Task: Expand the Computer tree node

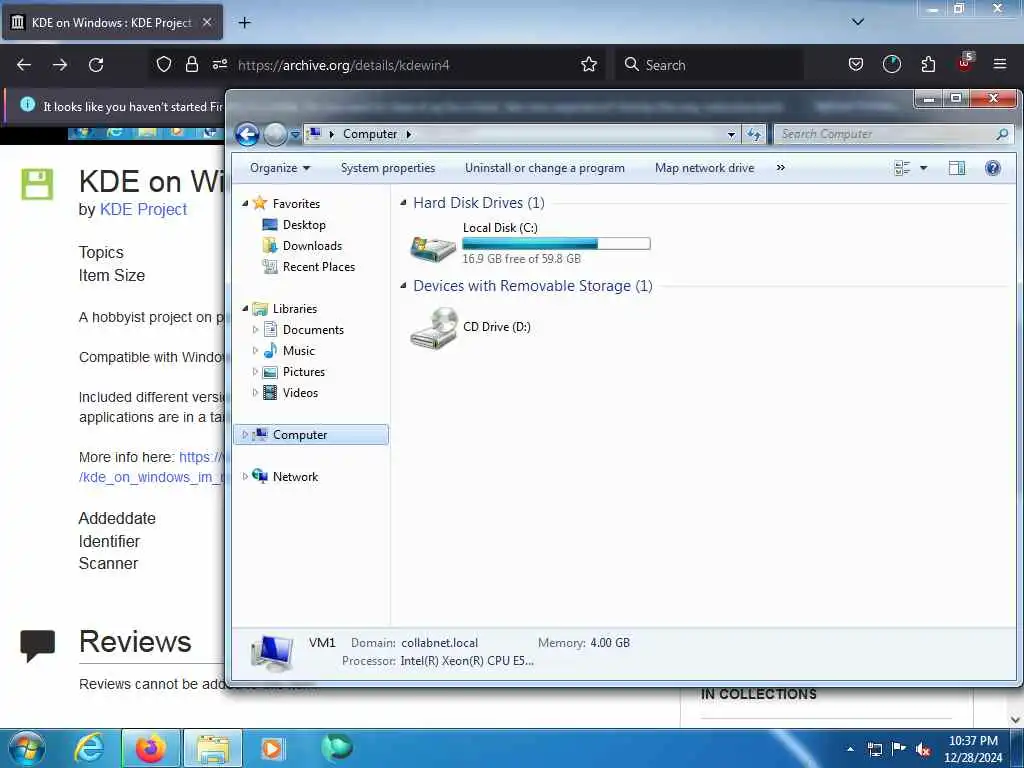Action: point(245,434)
